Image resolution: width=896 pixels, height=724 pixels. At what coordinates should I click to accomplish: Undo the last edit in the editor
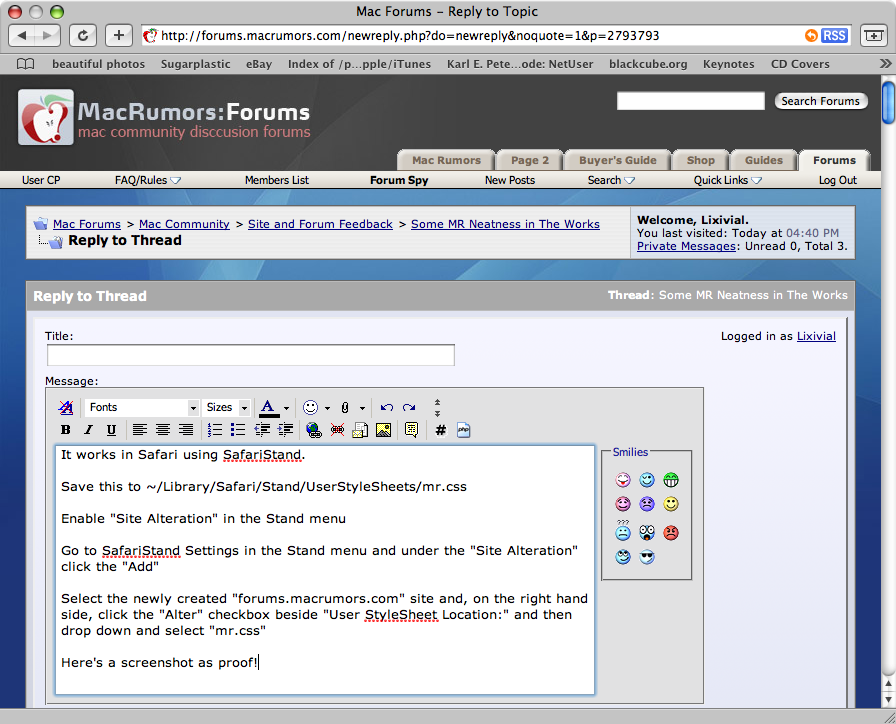pyautogui.click(x=387, y=407)
